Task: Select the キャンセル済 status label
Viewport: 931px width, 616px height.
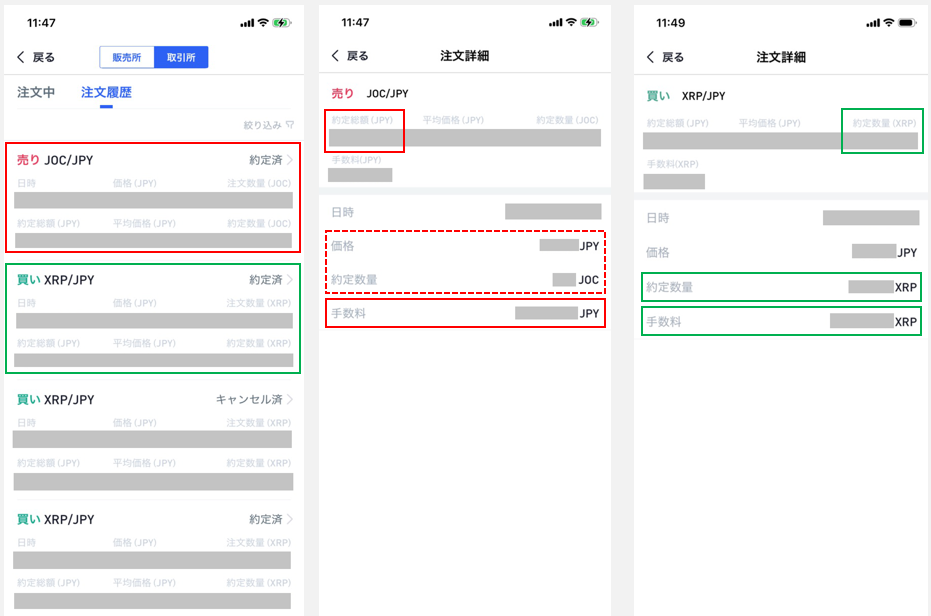Action: (249, 399)
